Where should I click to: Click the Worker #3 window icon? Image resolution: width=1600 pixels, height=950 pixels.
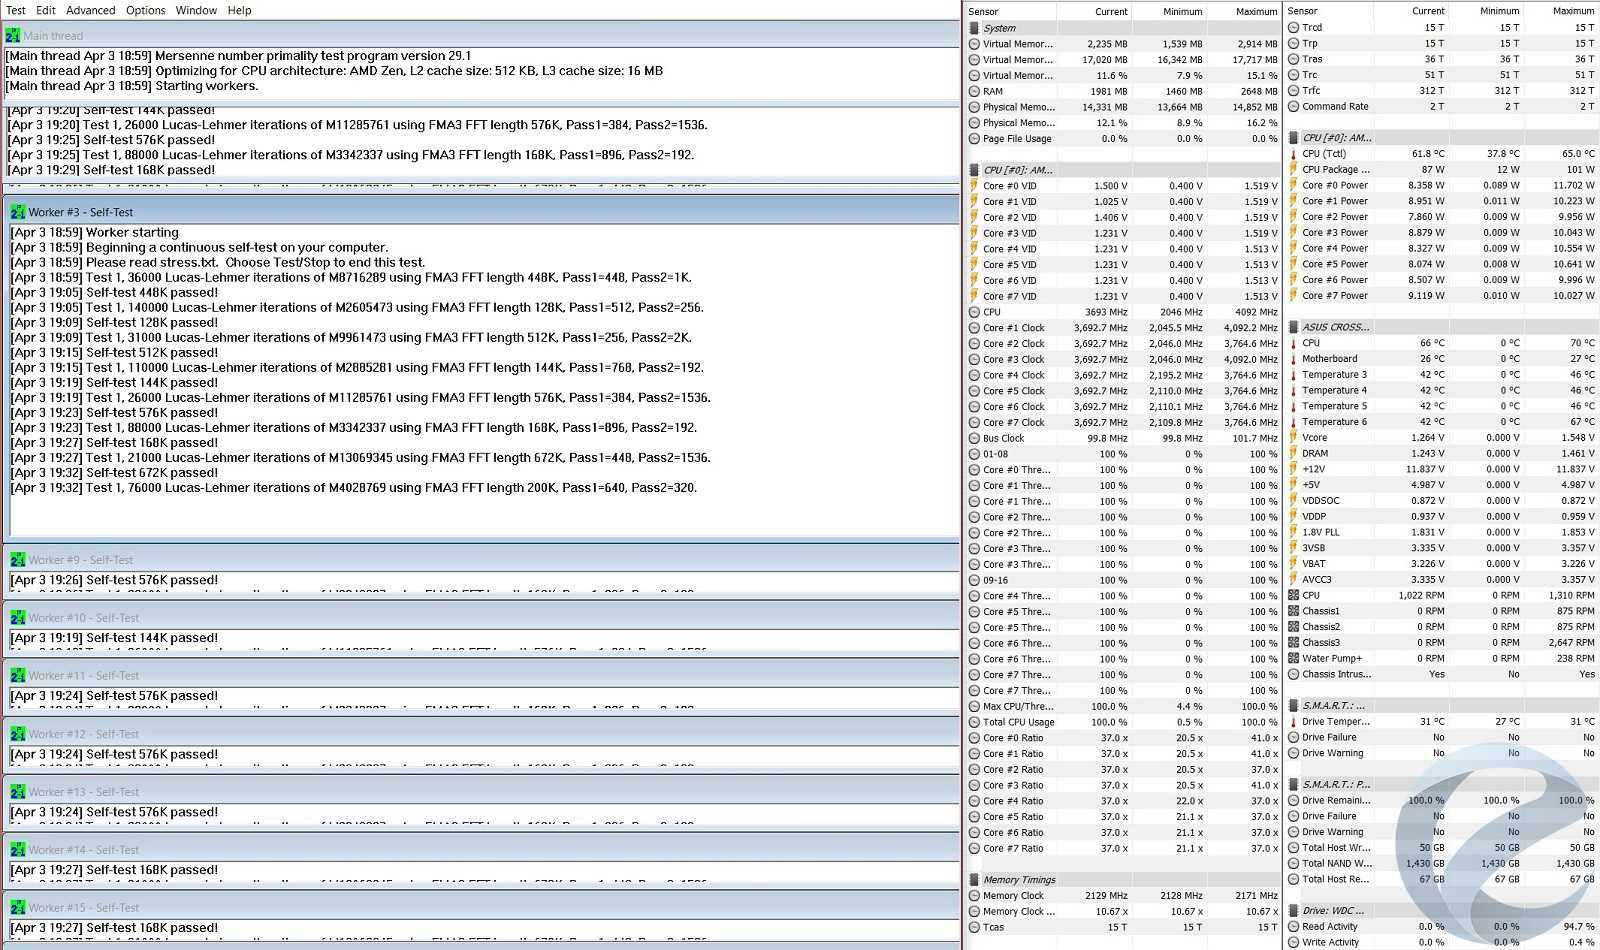coord(17,212)
